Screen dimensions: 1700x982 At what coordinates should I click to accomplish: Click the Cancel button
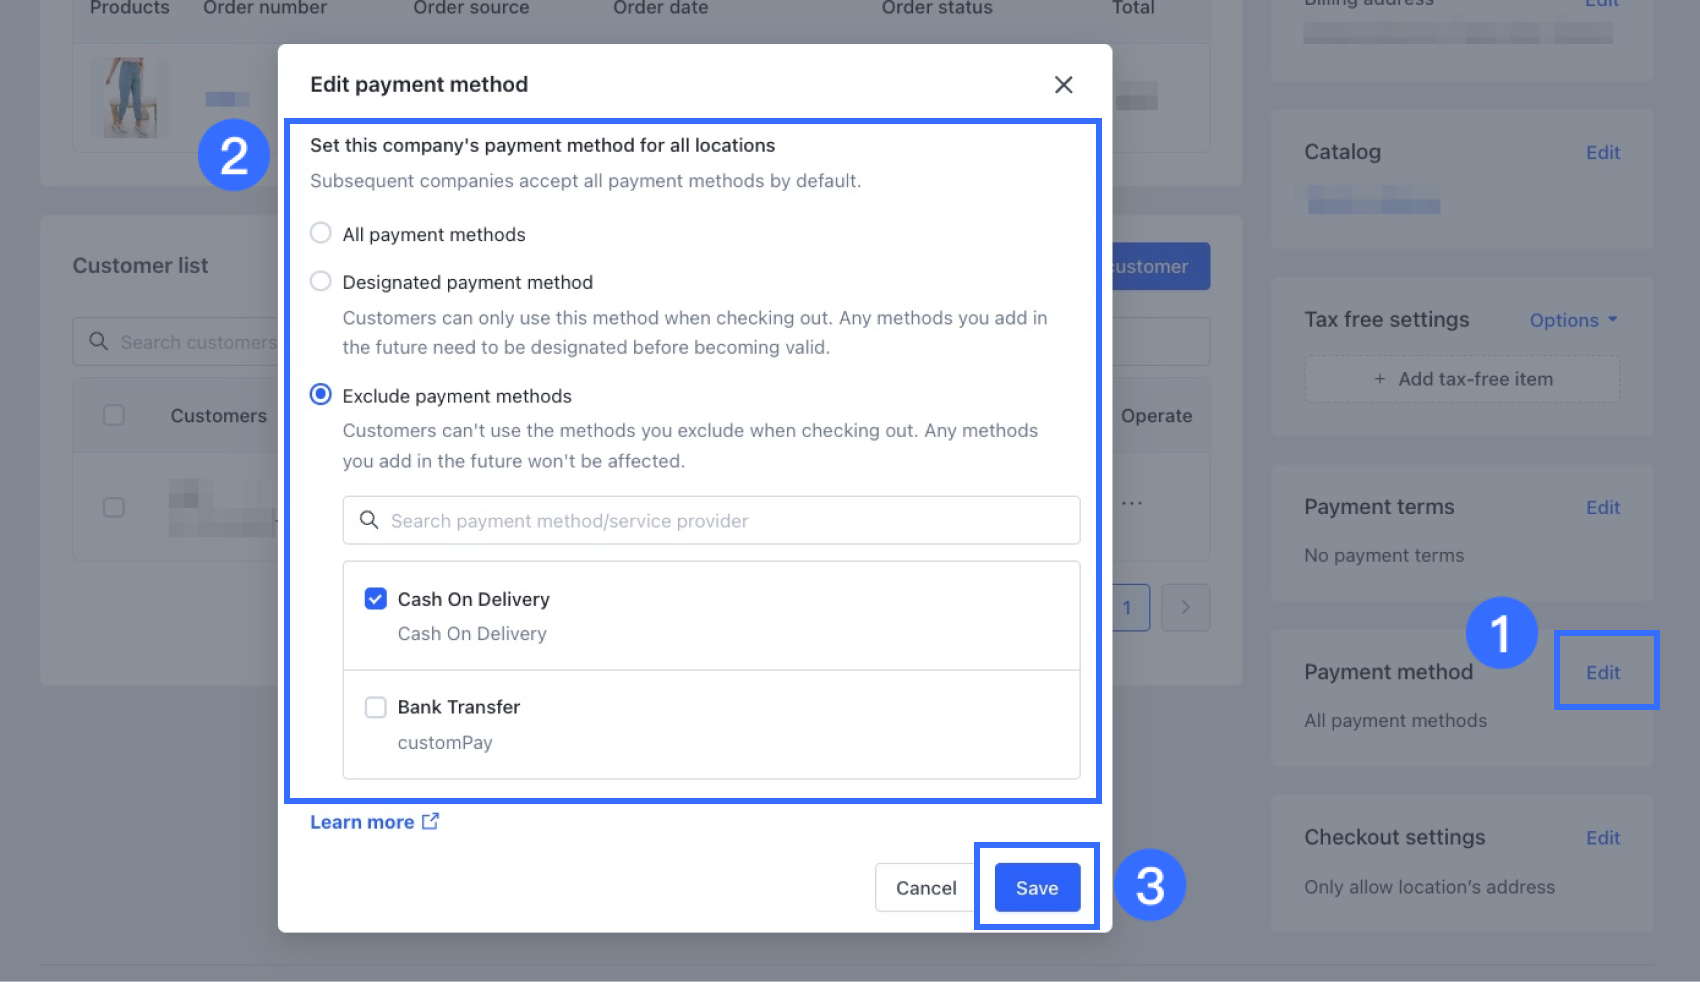(x=925, y=887)
